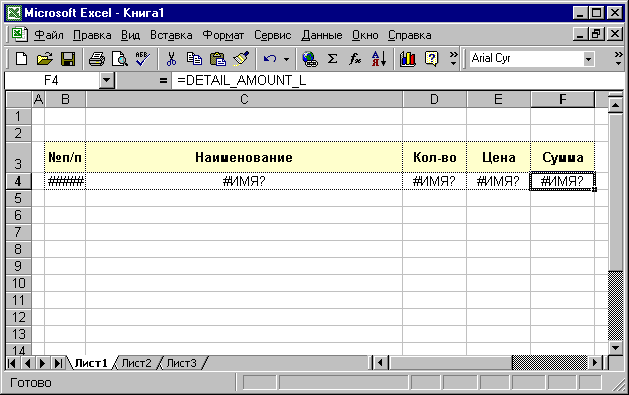The height and width of the screenshot is (395, 629).
Task: Click the AutoSum sigma icon
Action: tap(332, 59)
